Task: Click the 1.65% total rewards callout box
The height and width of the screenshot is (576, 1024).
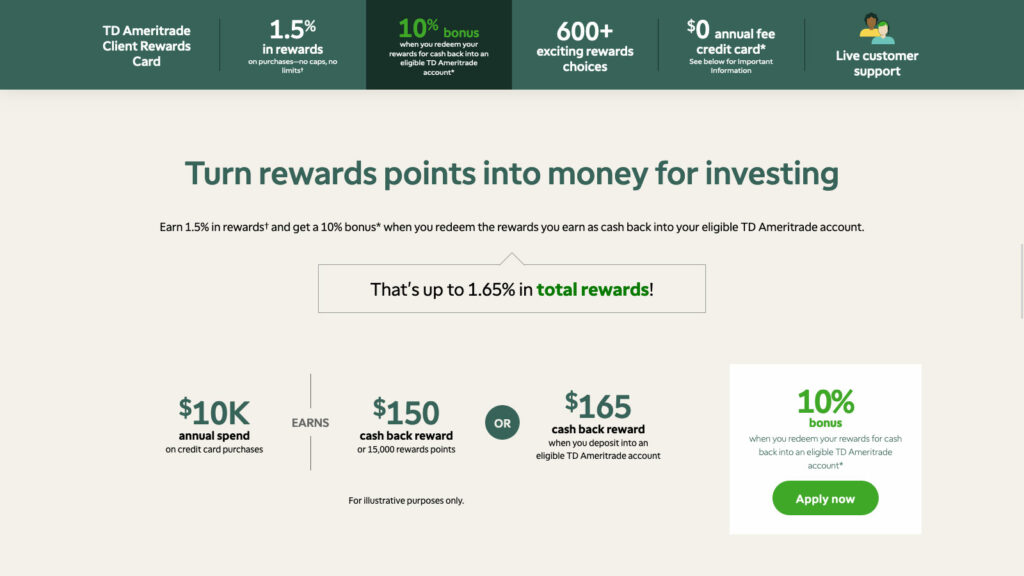Action: [512, 289]
